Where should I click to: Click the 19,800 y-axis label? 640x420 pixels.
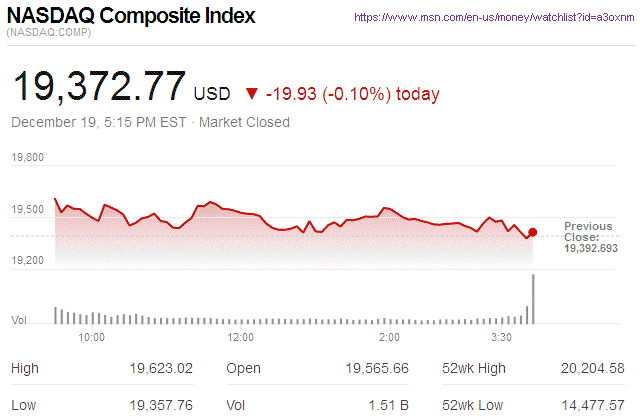[x=27, y=158]
